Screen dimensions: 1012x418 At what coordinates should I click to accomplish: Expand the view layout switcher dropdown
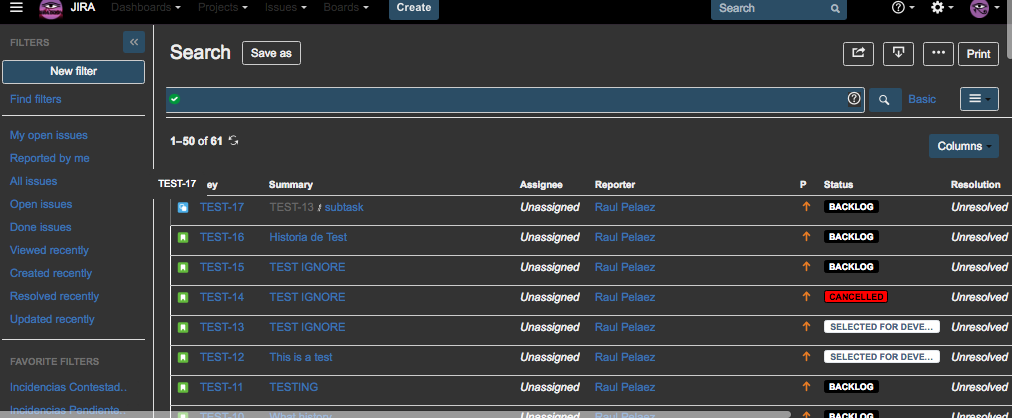click(x=978, y=99)
